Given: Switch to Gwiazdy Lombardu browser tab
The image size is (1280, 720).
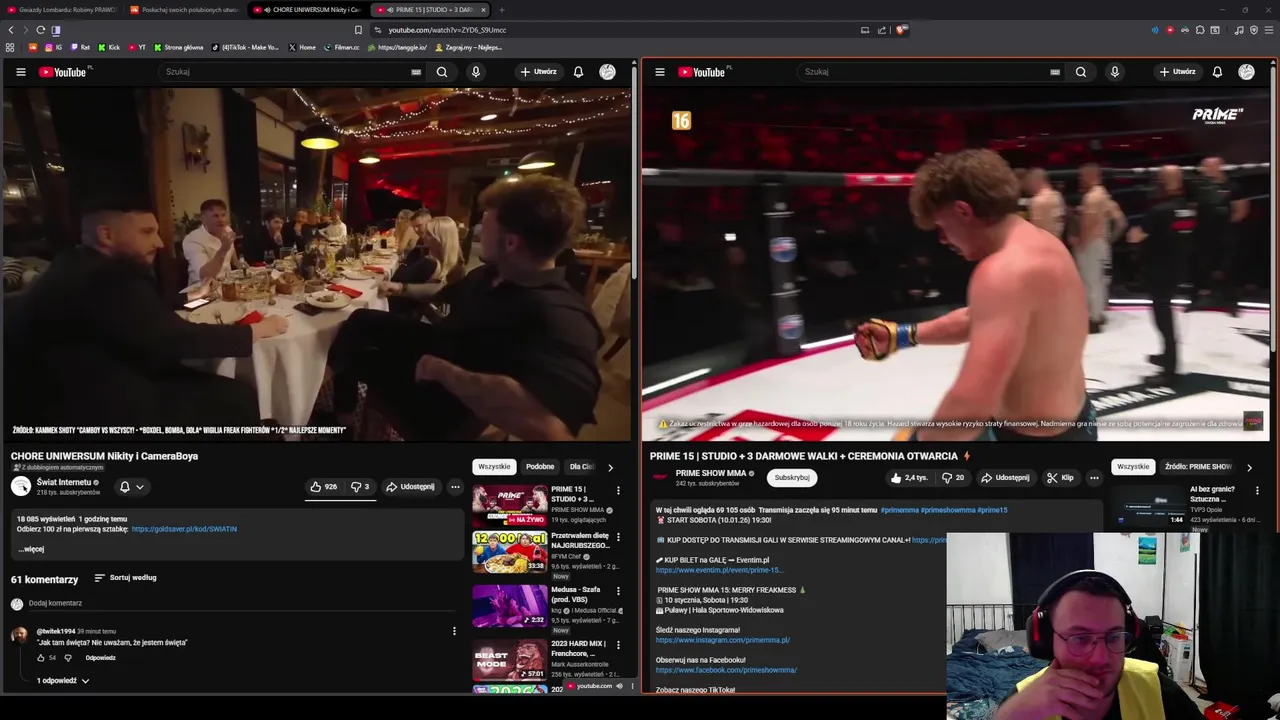Looking at the screenshot, I should tap(62, 10).
